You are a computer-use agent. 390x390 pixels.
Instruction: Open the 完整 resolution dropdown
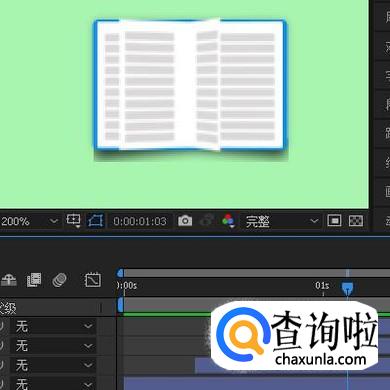(281, 221)
